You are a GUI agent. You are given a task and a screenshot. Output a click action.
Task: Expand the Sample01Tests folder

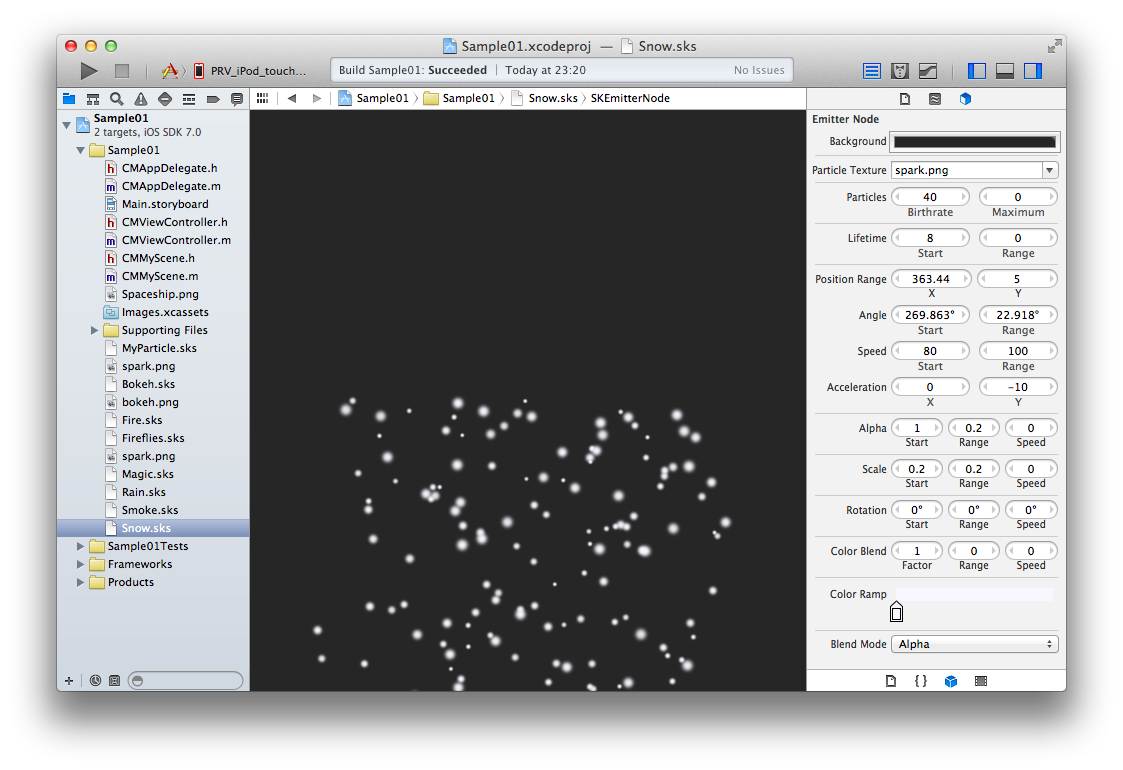coord(80,546)
